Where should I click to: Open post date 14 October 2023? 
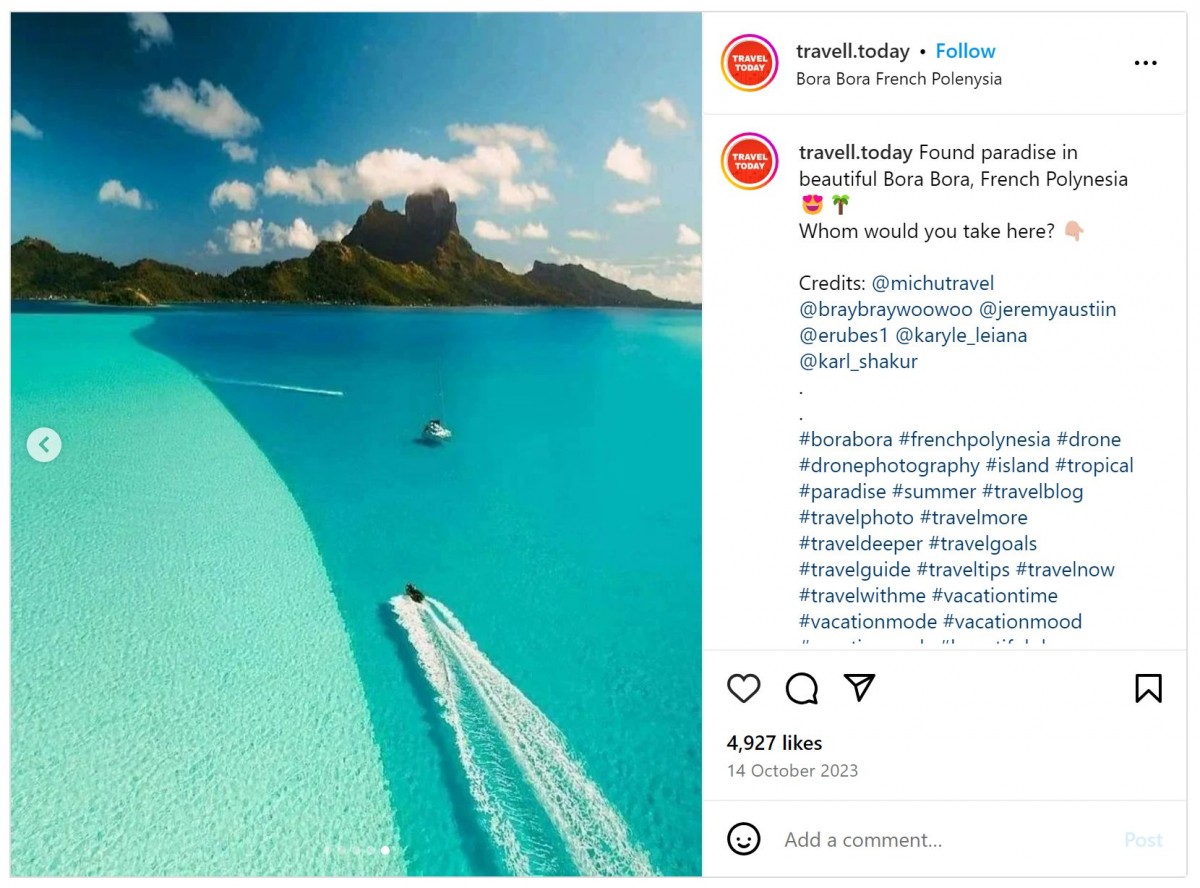pyautogui.click(x=792, y=771)
